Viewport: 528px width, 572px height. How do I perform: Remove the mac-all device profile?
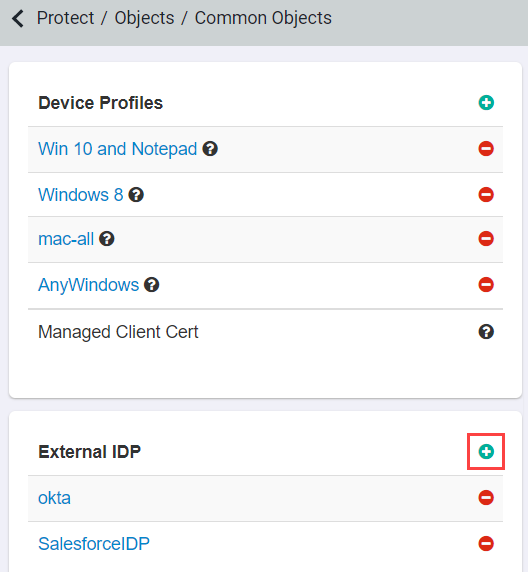tap(486, 239)
